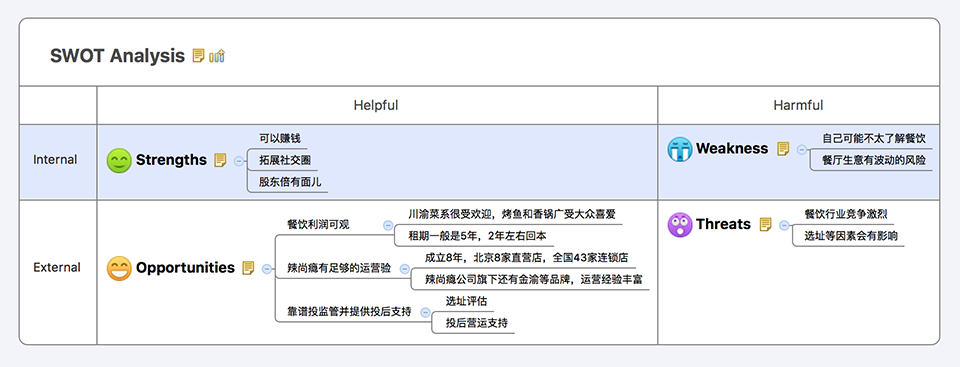Select the 选址评估 subtopic
Screen dimensions: 960x367
click(466, 301)
